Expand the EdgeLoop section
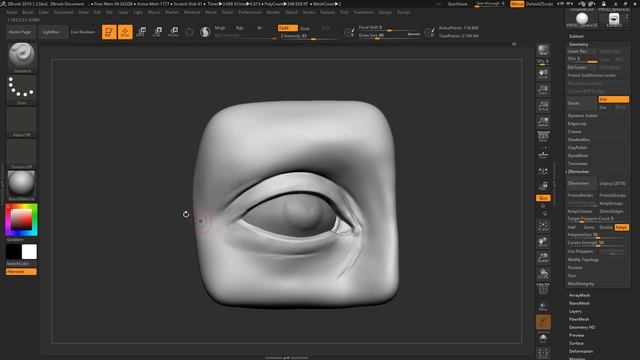Viewport: 640px width, 360px height. 577,124
